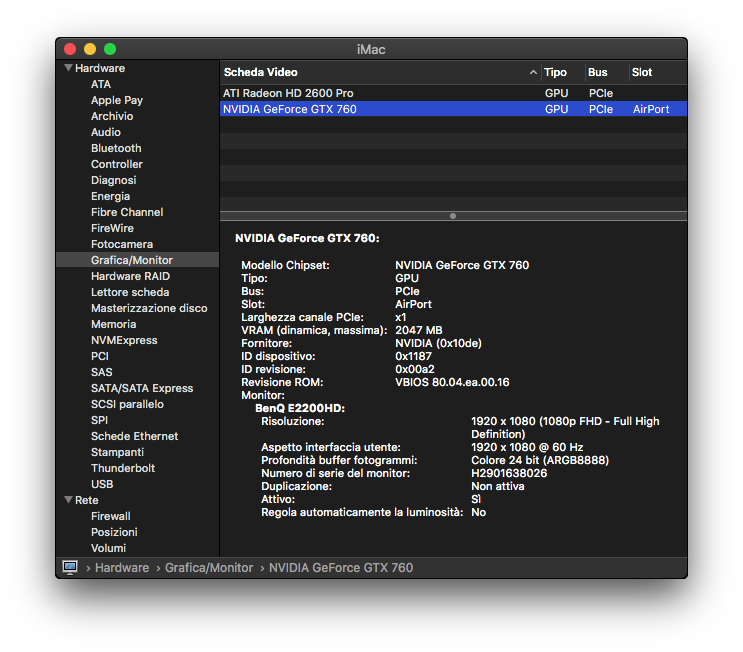Select Firewall under Rete
This screenshot has height=652, width=743.
111,516
